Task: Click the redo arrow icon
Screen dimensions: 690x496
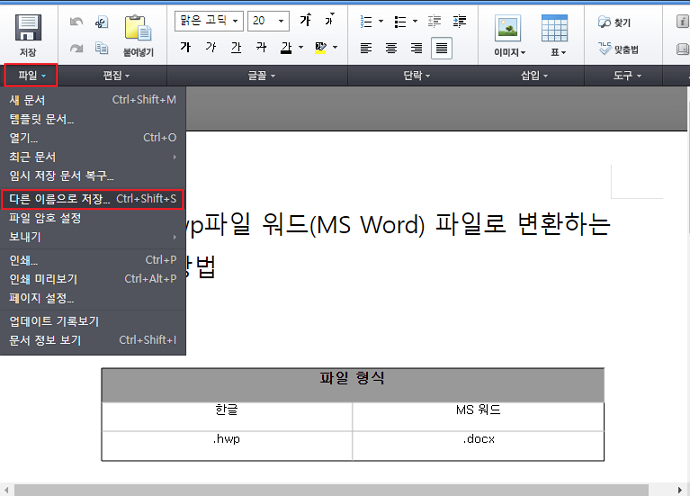Action: tap(77, 48)
